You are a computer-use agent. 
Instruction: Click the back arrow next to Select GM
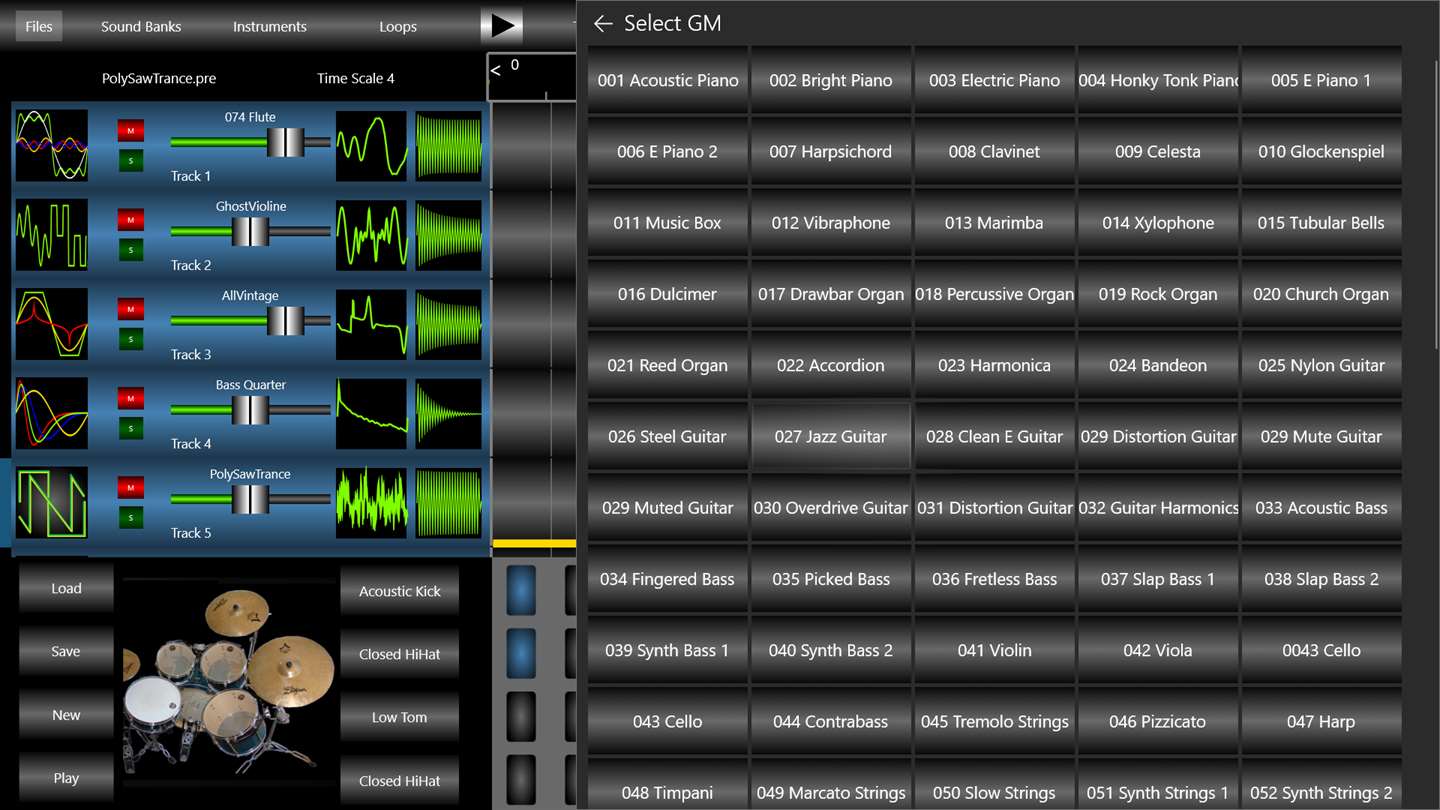[603, 23]
